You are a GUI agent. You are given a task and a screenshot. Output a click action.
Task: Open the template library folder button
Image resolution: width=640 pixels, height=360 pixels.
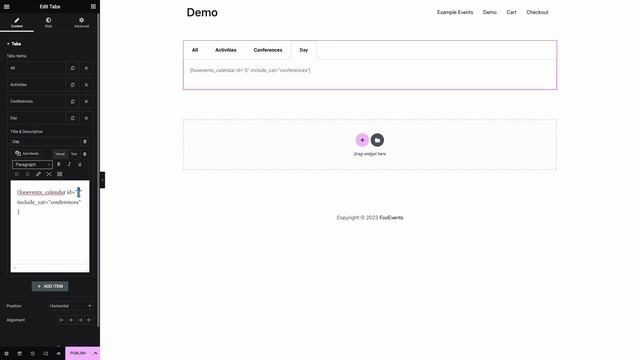pyautogui.click(x=377, y=140)
